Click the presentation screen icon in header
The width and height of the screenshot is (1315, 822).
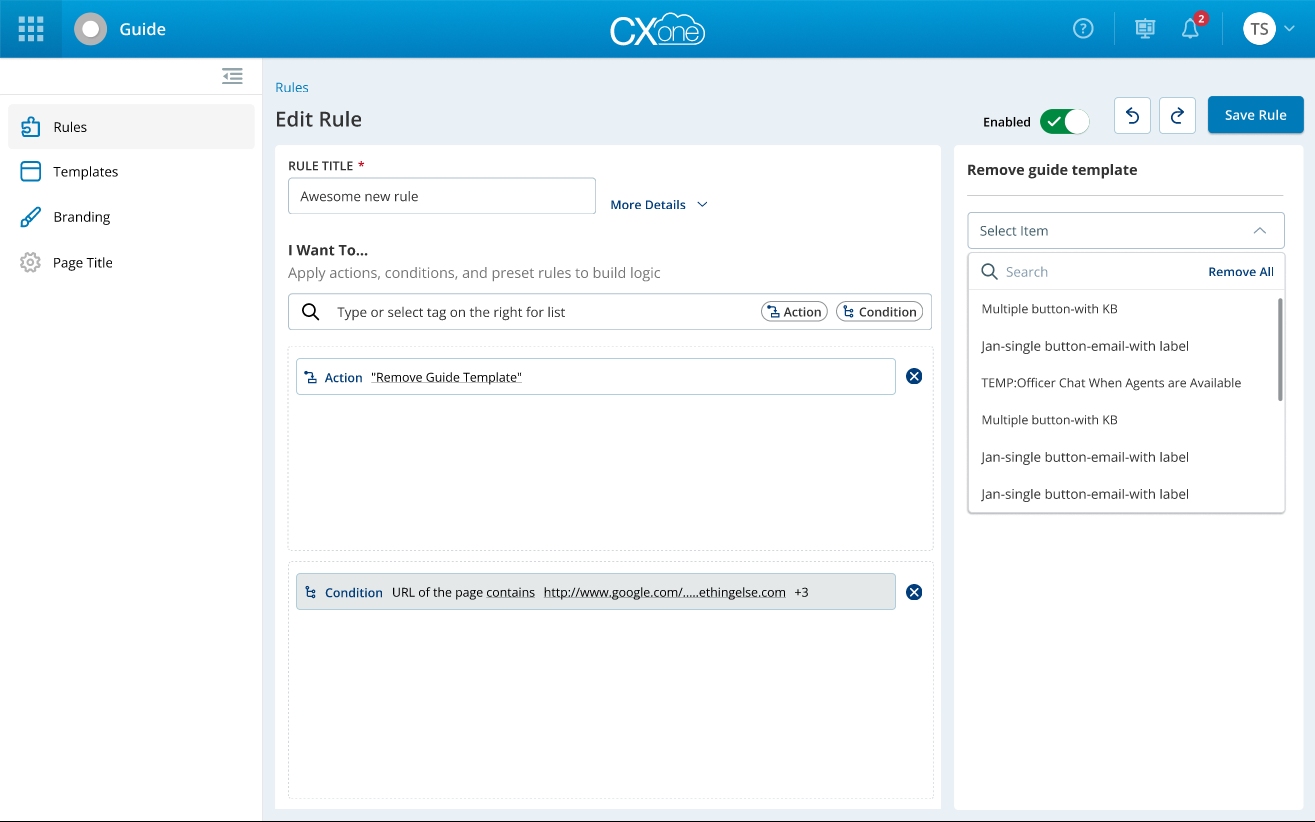[1145, 29]
